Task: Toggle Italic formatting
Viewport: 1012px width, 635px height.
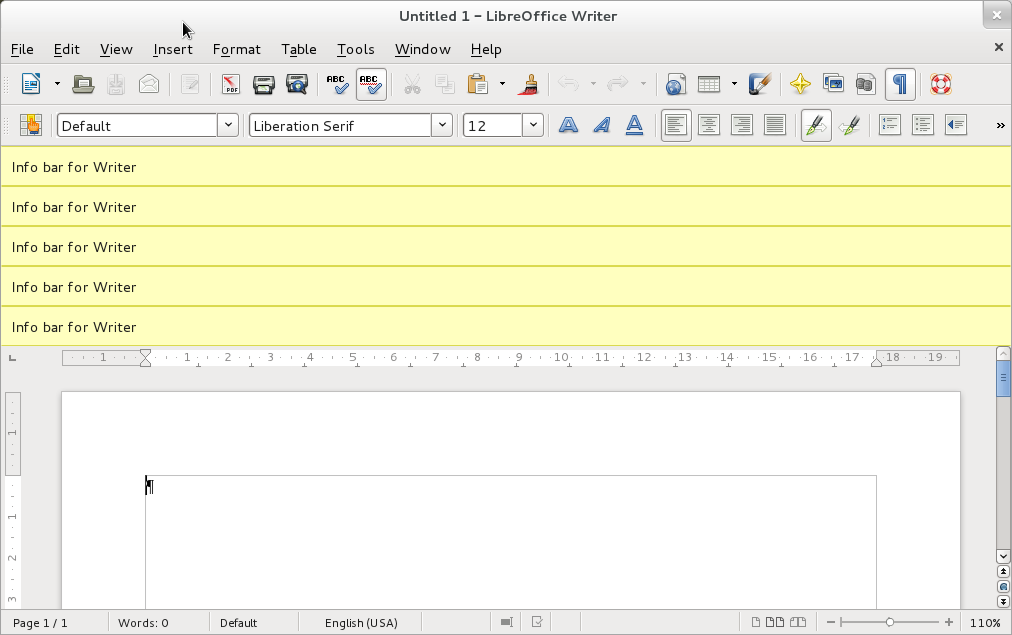Action: (x=602, y=125)
